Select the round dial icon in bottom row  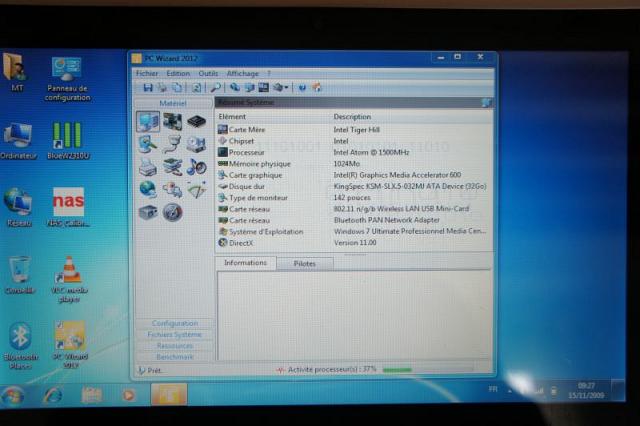[x=172, y=212]
